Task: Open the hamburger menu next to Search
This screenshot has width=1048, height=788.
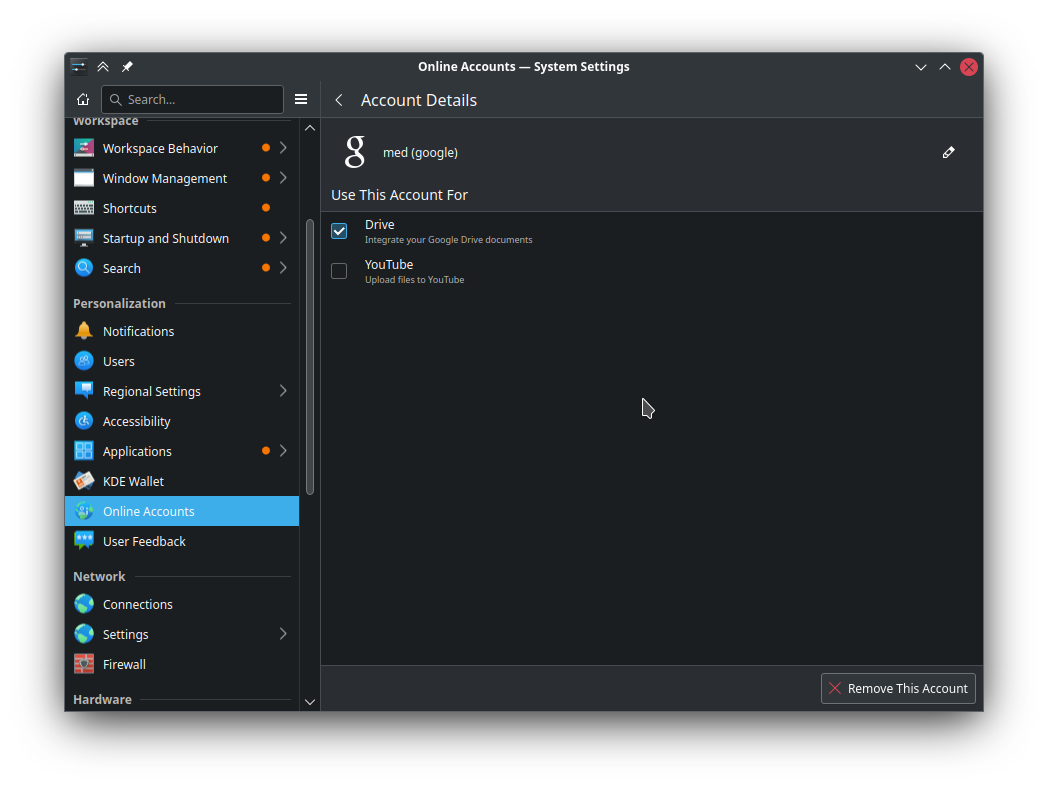Action: pos(301,100)
